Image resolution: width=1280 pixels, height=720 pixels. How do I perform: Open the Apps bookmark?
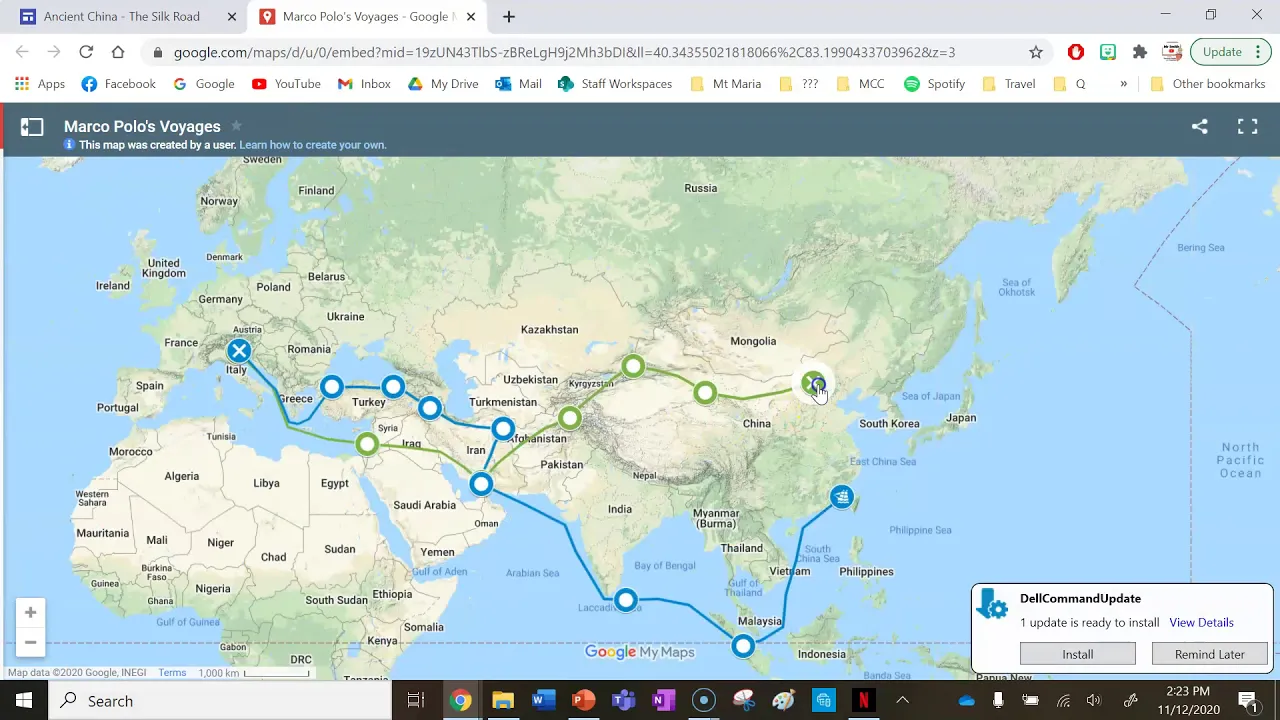click(x=40, y=84)
